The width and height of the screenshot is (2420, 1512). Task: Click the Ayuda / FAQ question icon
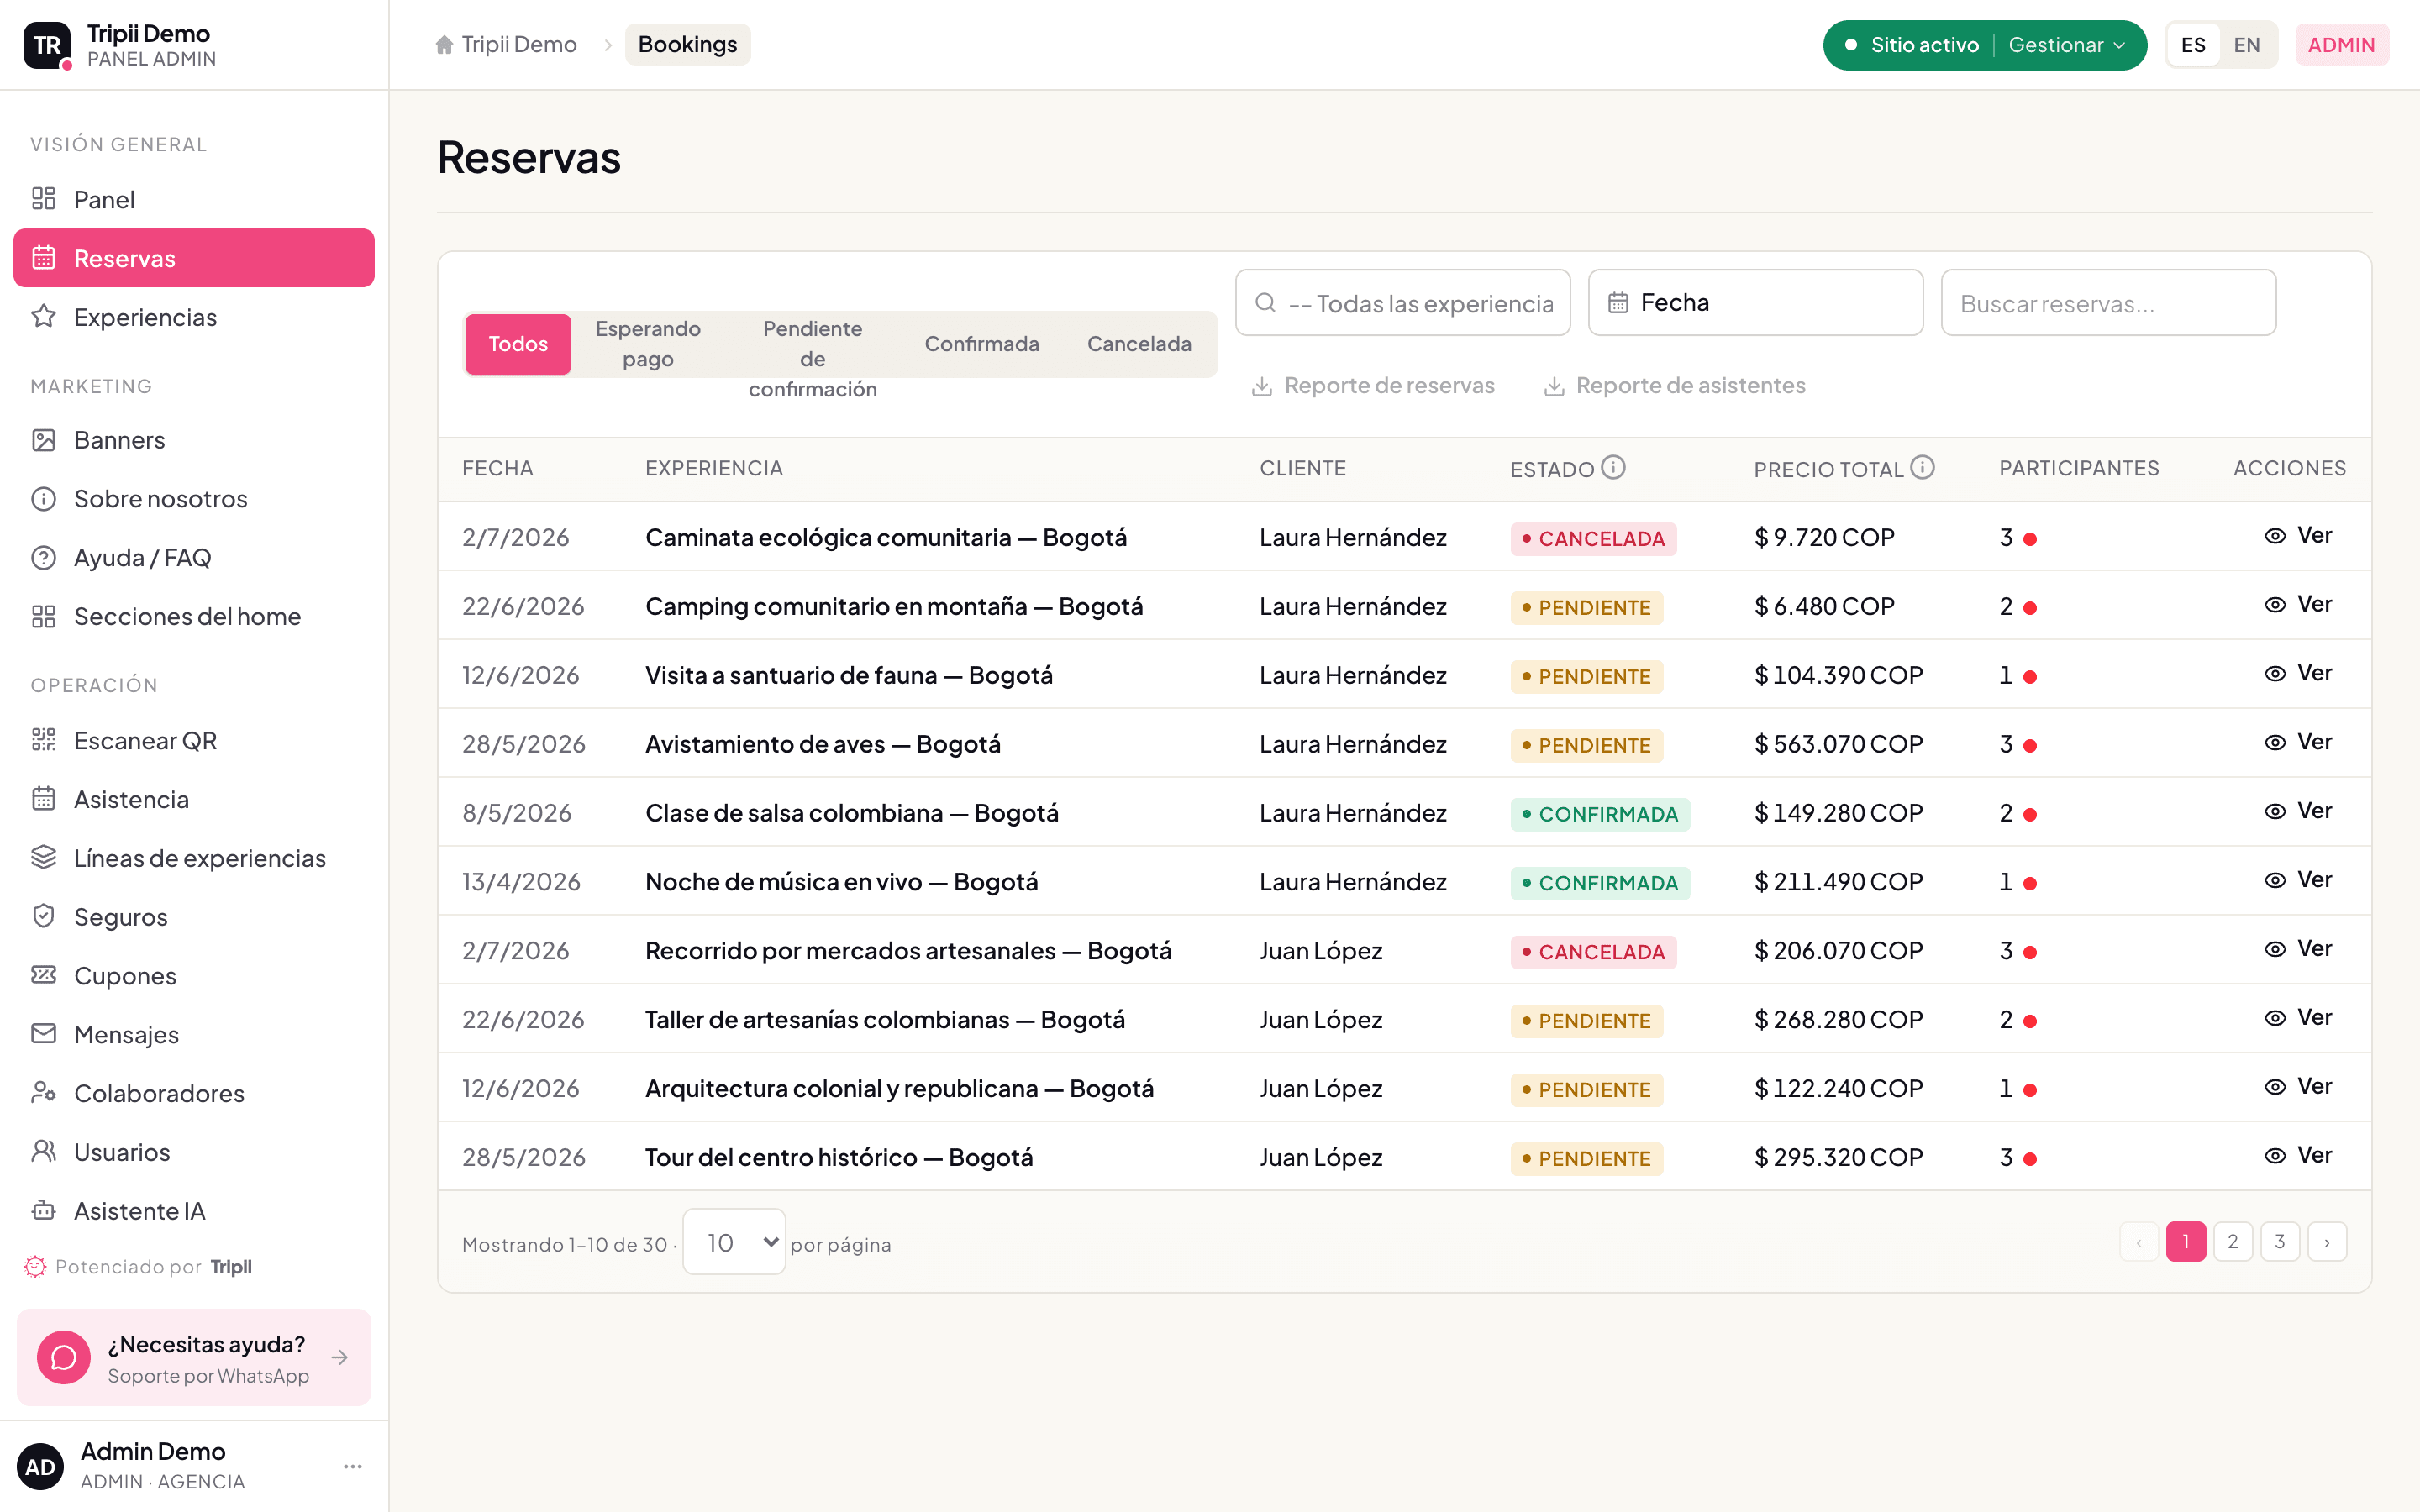click(43, 558)
